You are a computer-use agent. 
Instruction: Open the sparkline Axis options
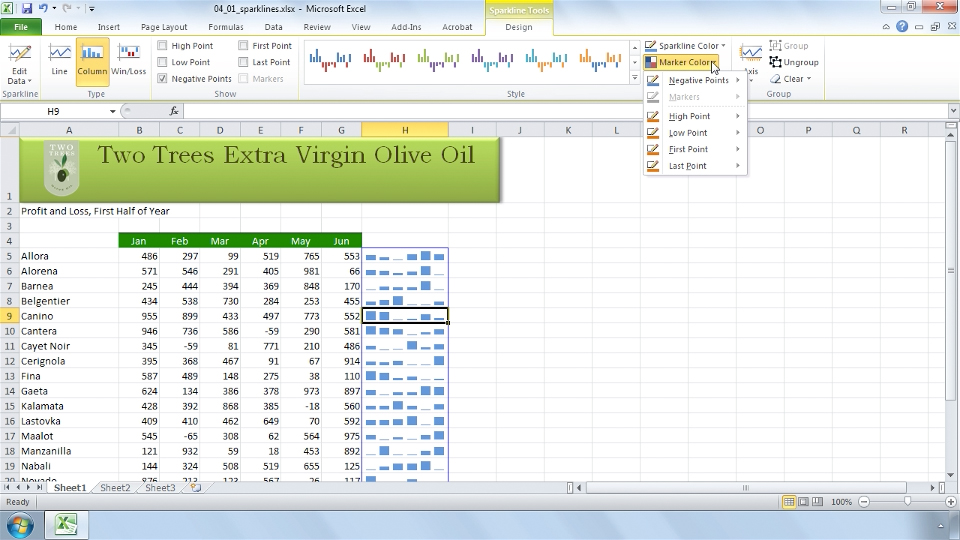[751, 61]
